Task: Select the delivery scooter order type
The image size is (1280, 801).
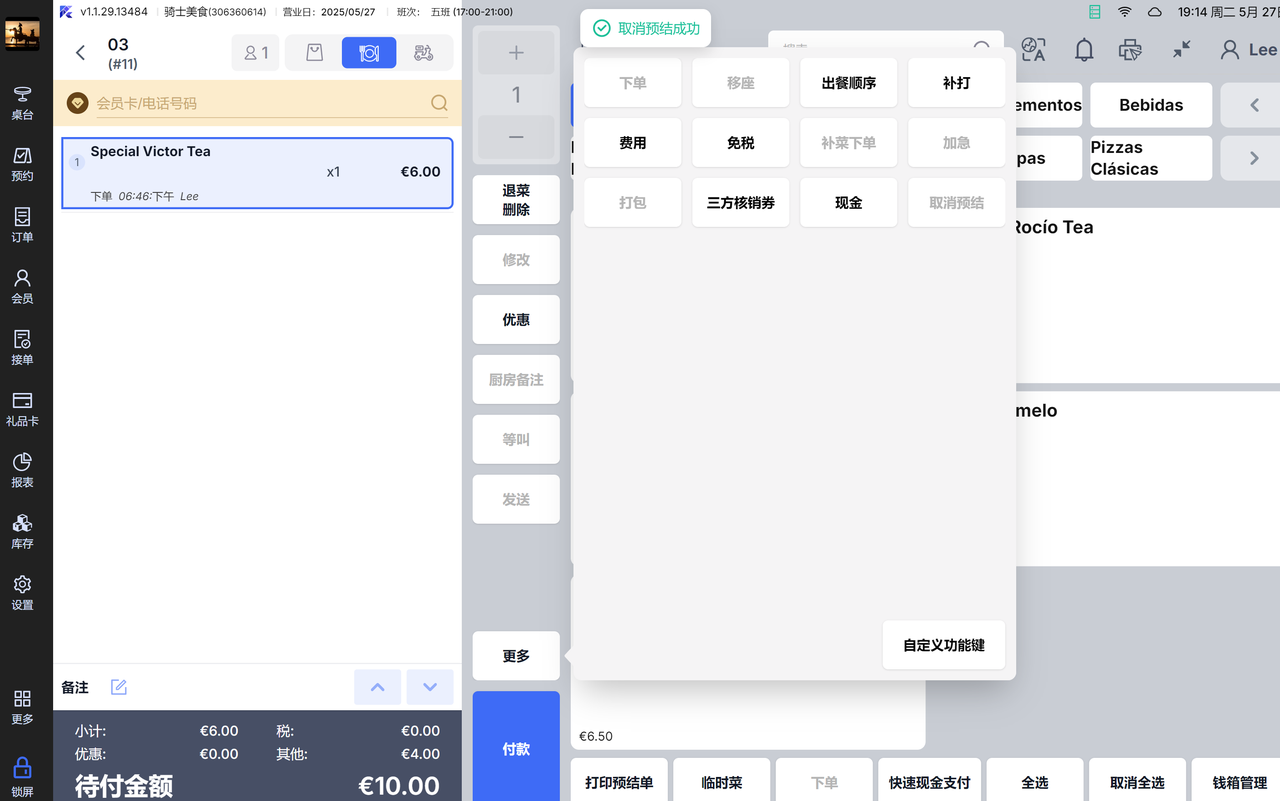Action: [424, 53]
